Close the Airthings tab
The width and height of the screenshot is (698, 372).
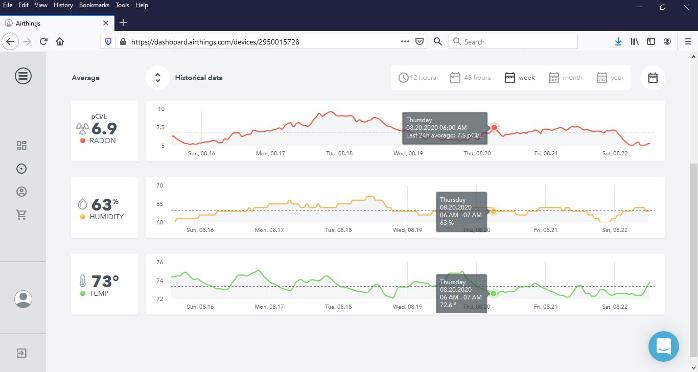click(x=106, y=23)
